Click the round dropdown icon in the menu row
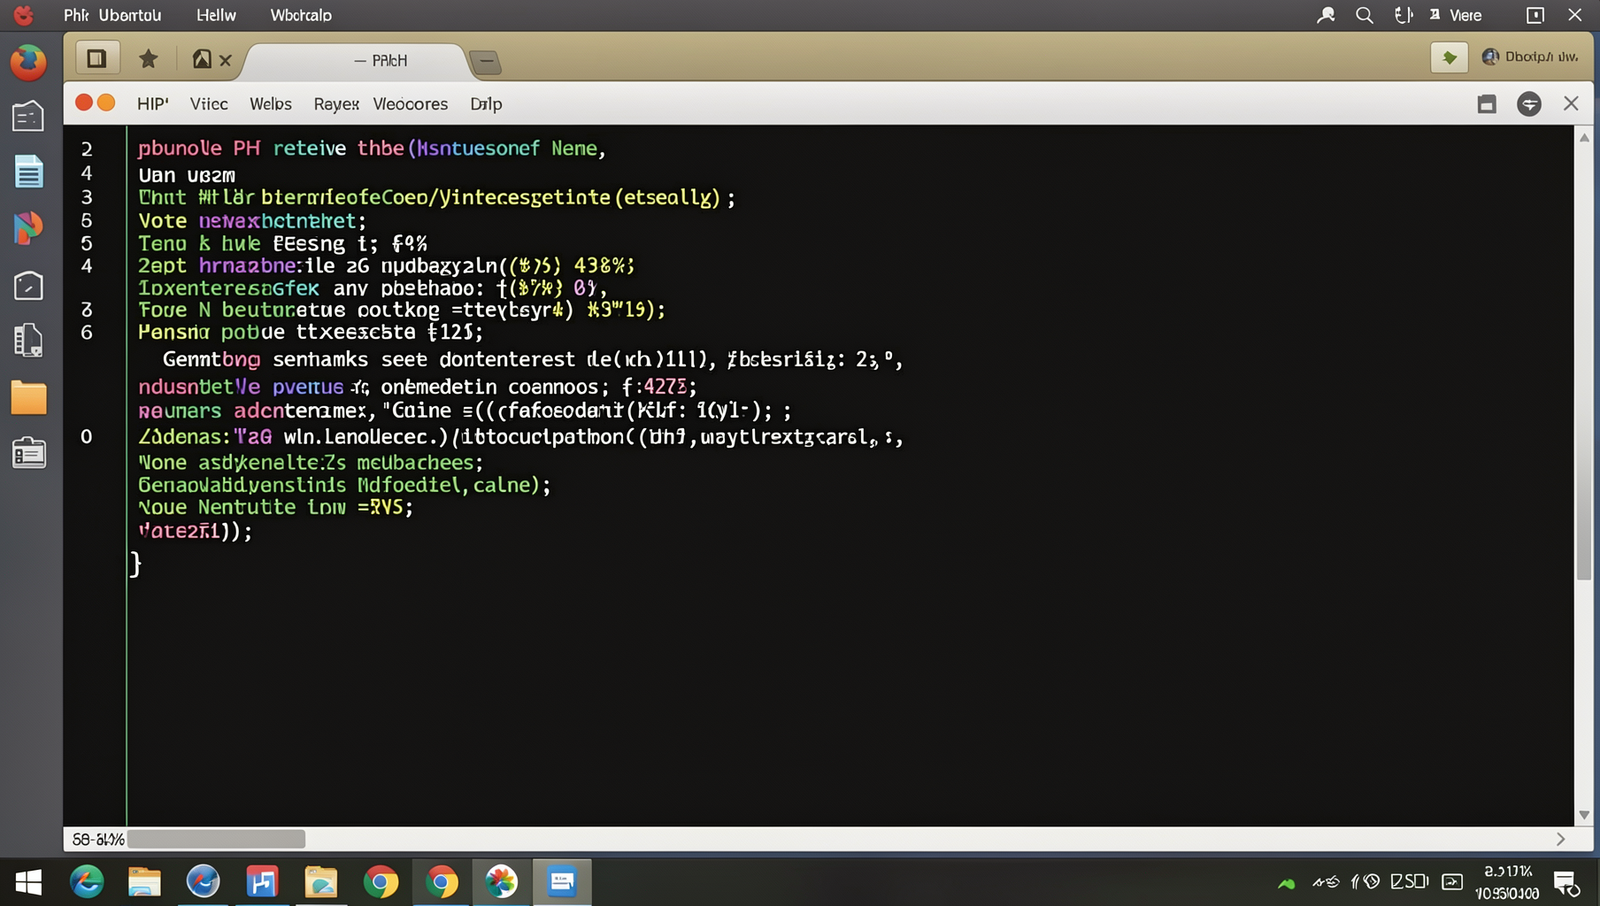The image size is (1600, 906). (x=1529, y=104)
